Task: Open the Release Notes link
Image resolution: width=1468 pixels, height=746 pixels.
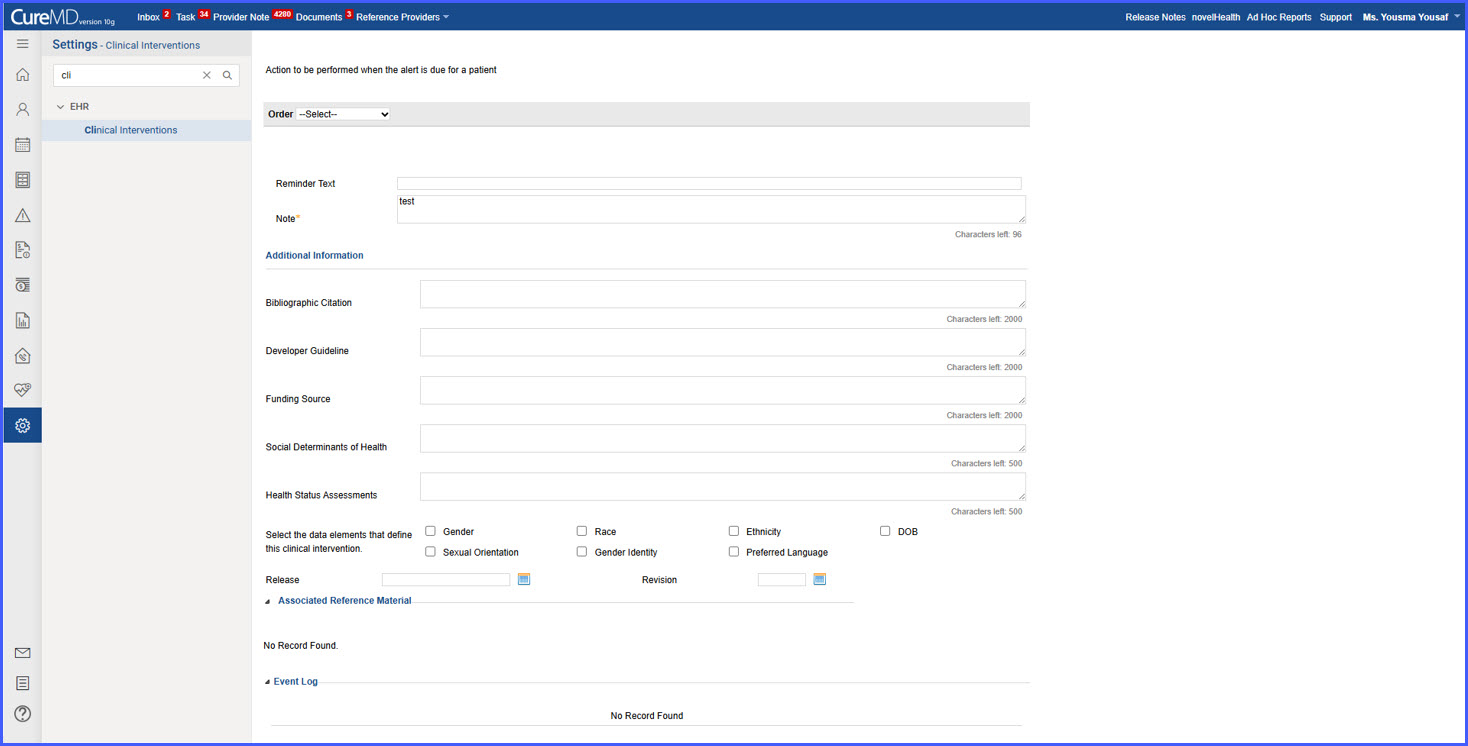Action: tap(1155, 17)
